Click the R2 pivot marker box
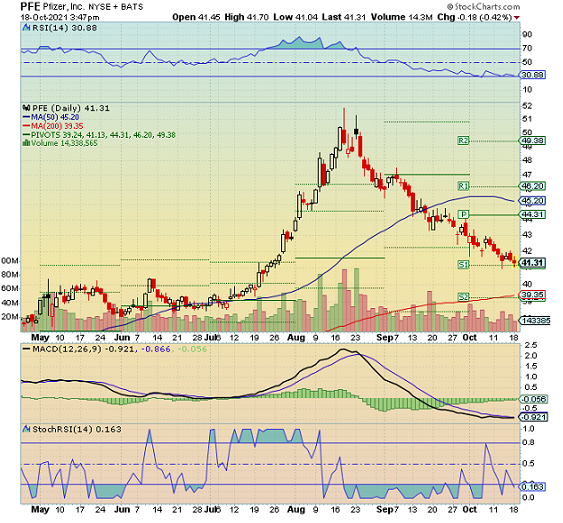This screenshot has height=523, width=563. pos(464,140)
